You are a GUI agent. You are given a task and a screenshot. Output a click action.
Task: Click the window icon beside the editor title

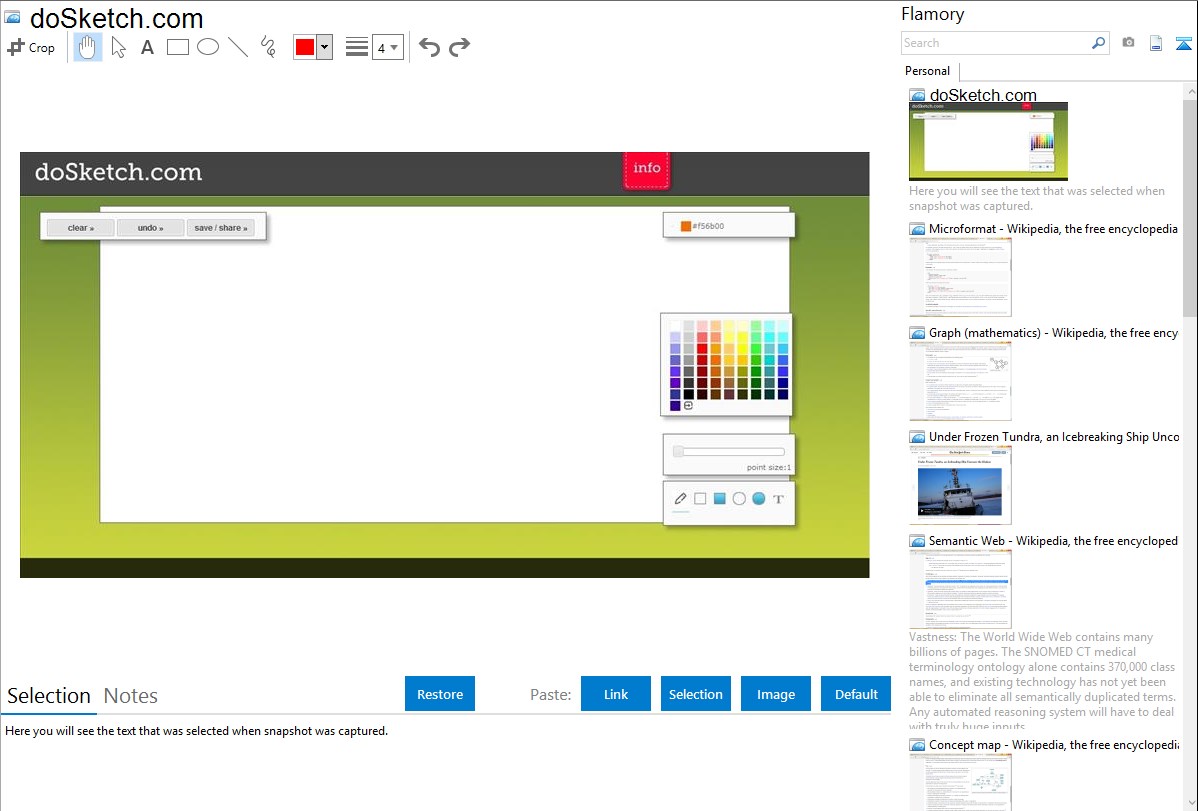tap(12, 17)
